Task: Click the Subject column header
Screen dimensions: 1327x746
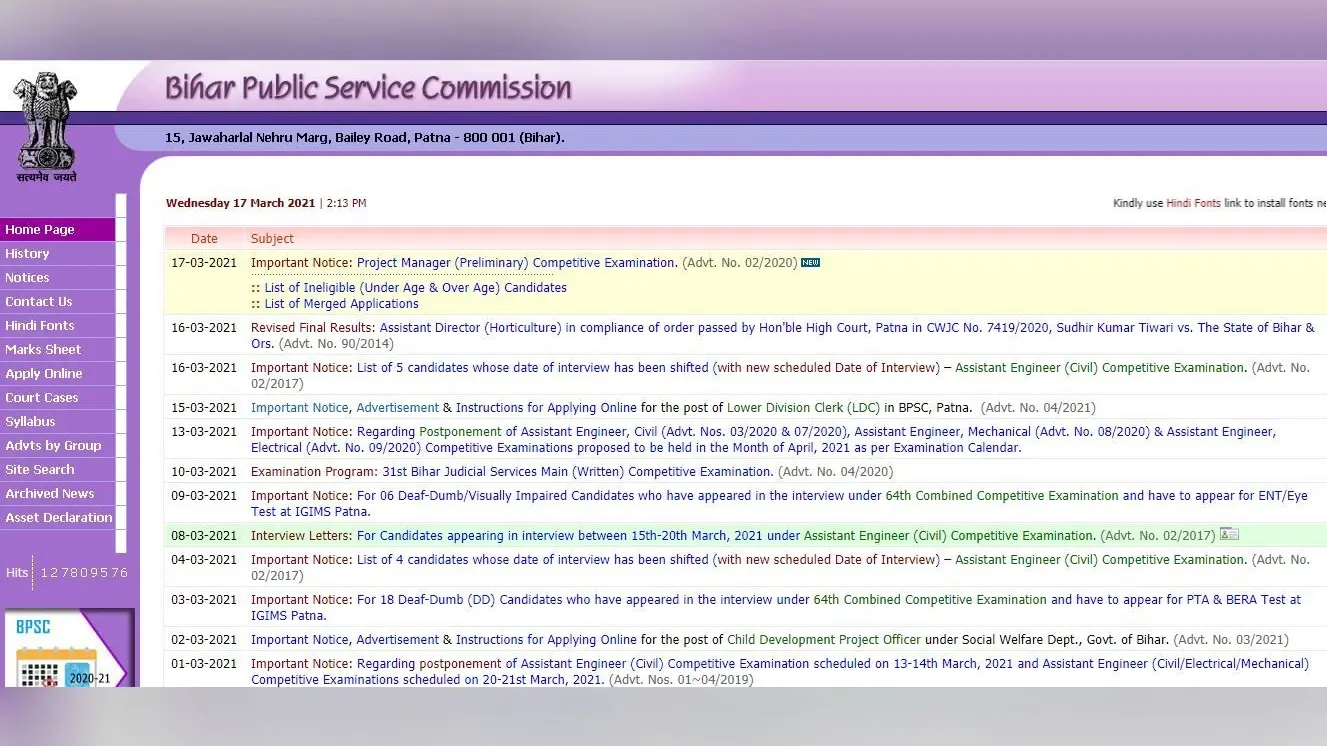Action: [x=272, y=239]
